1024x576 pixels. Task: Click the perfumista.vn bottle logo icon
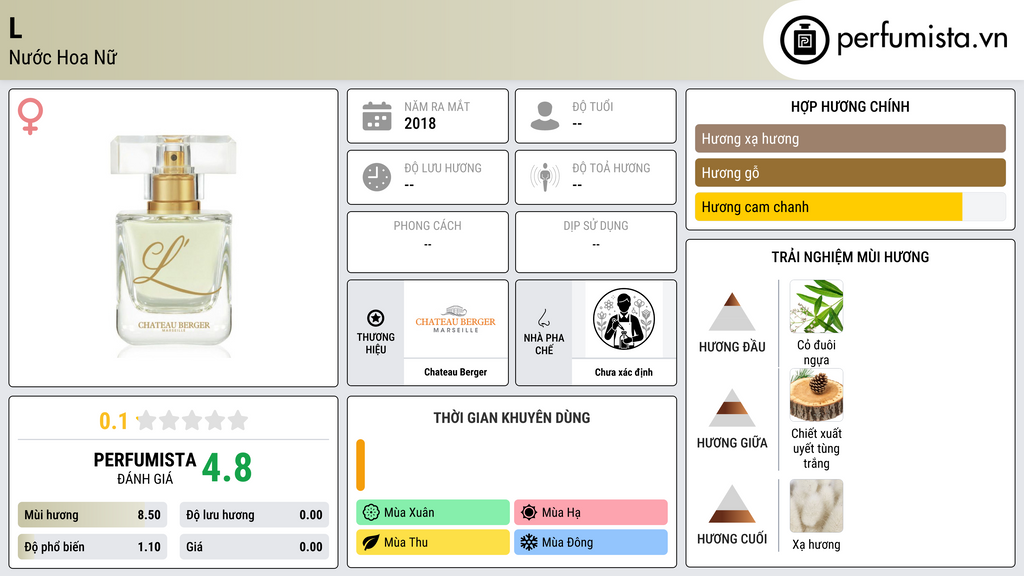click(804, 40)
